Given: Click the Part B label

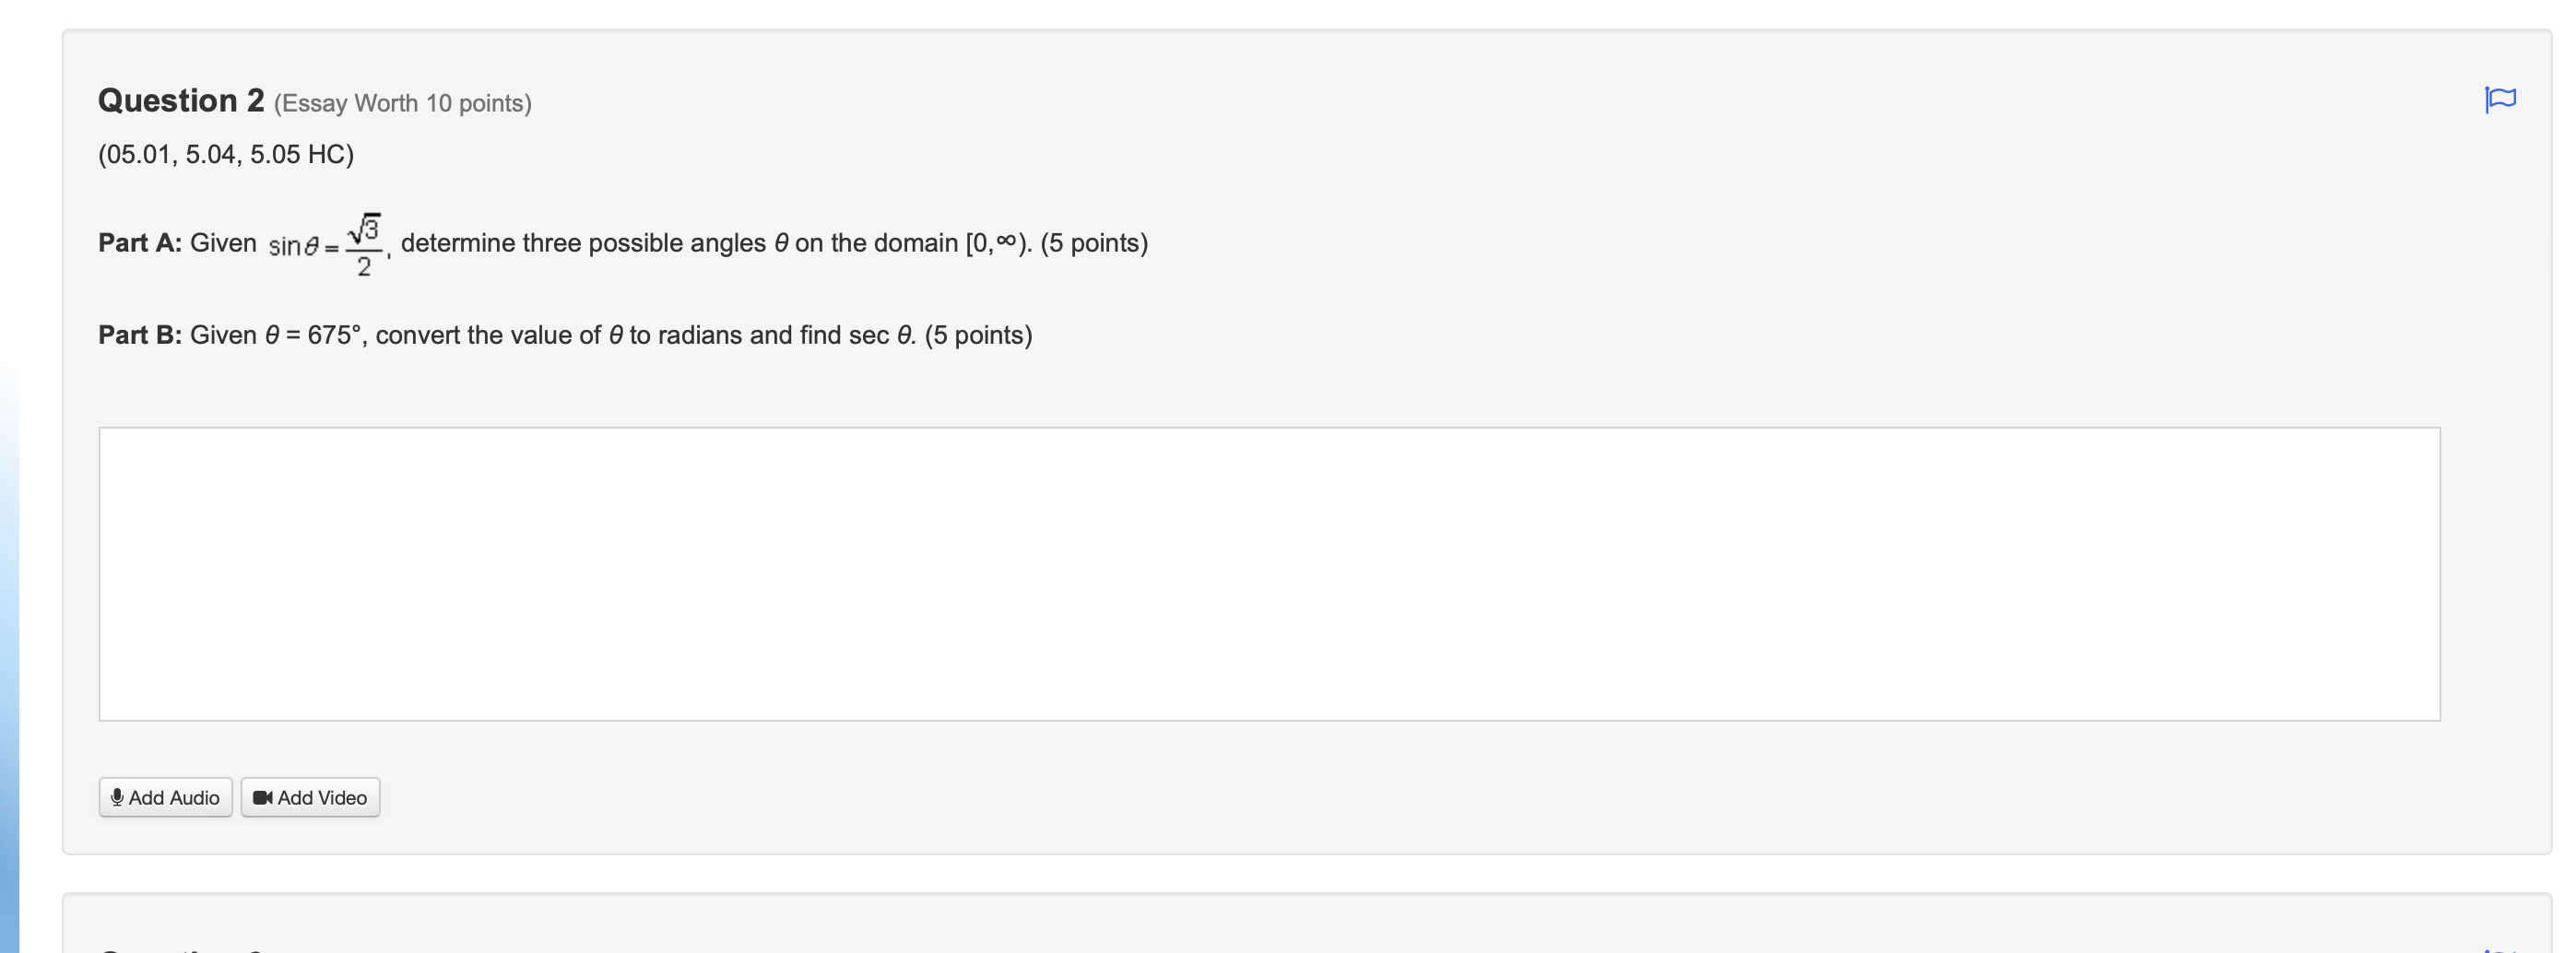Looking at the screenshot, I should tap(140, 335).
